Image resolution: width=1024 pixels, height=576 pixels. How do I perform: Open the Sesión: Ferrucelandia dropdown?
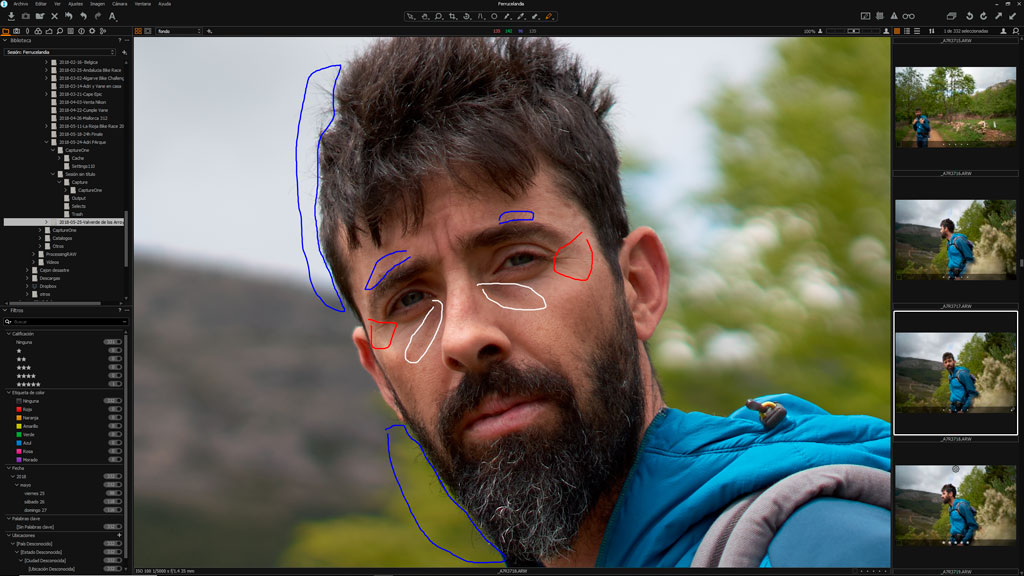[60, 52]
